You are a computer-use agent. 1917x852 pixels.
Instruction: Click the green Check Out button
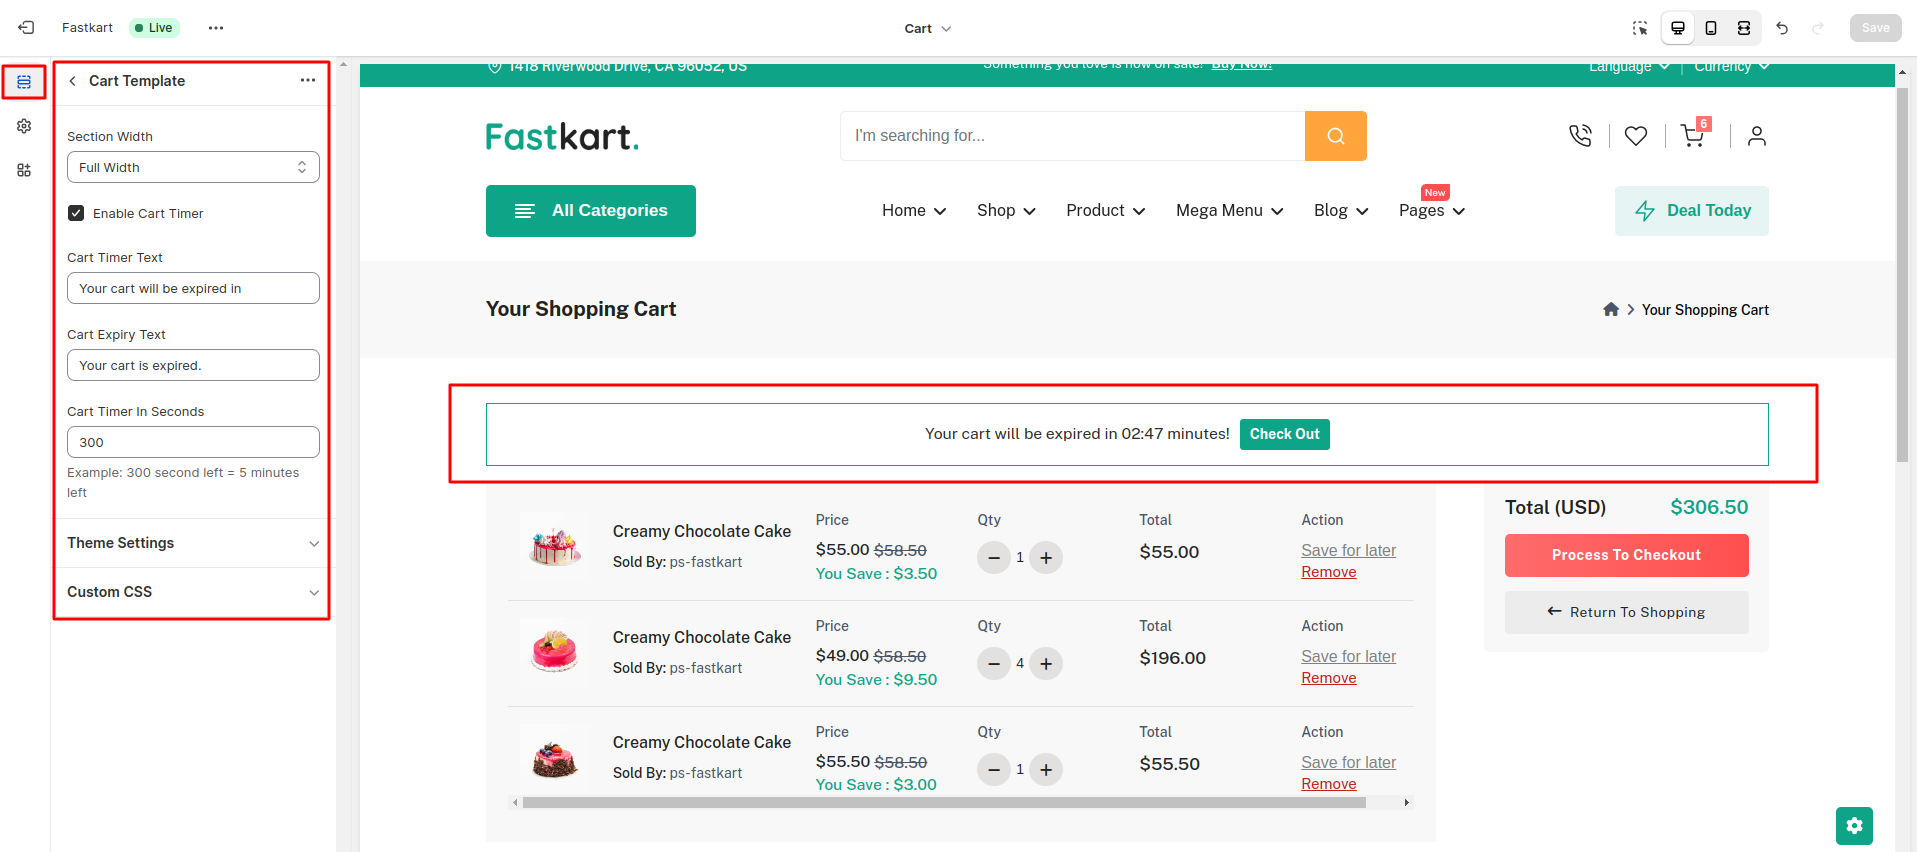(x=1284, y=434)
